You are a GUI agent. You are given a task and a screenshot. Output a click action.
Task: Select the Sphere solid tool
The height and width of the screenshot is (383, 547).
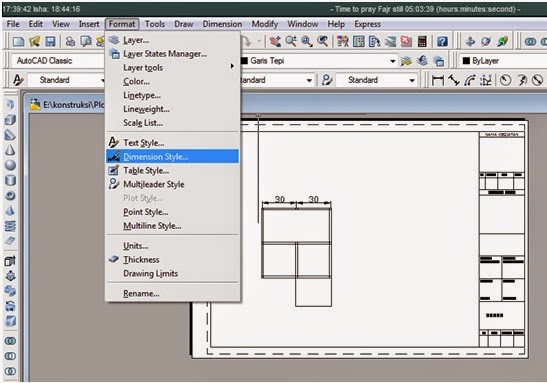pos(10,165)
